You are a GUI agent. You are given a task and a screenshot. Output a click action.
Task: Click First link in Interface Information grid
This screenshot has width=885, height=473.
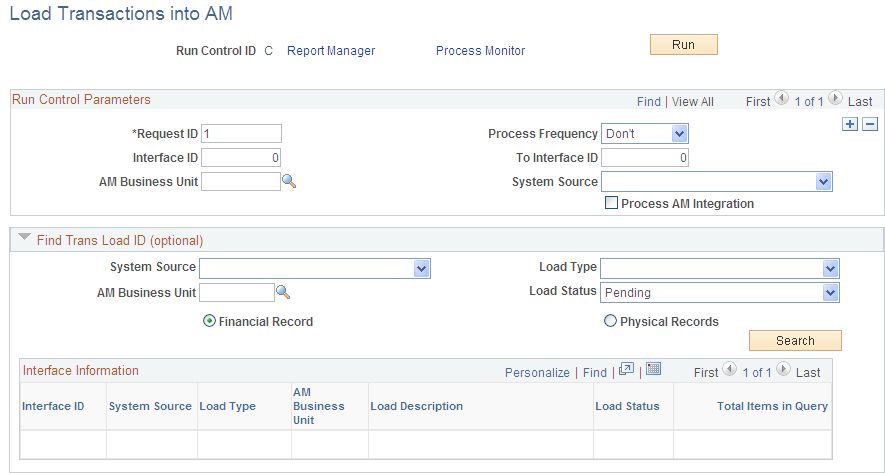pyautogui.click(x=706, y=373)
